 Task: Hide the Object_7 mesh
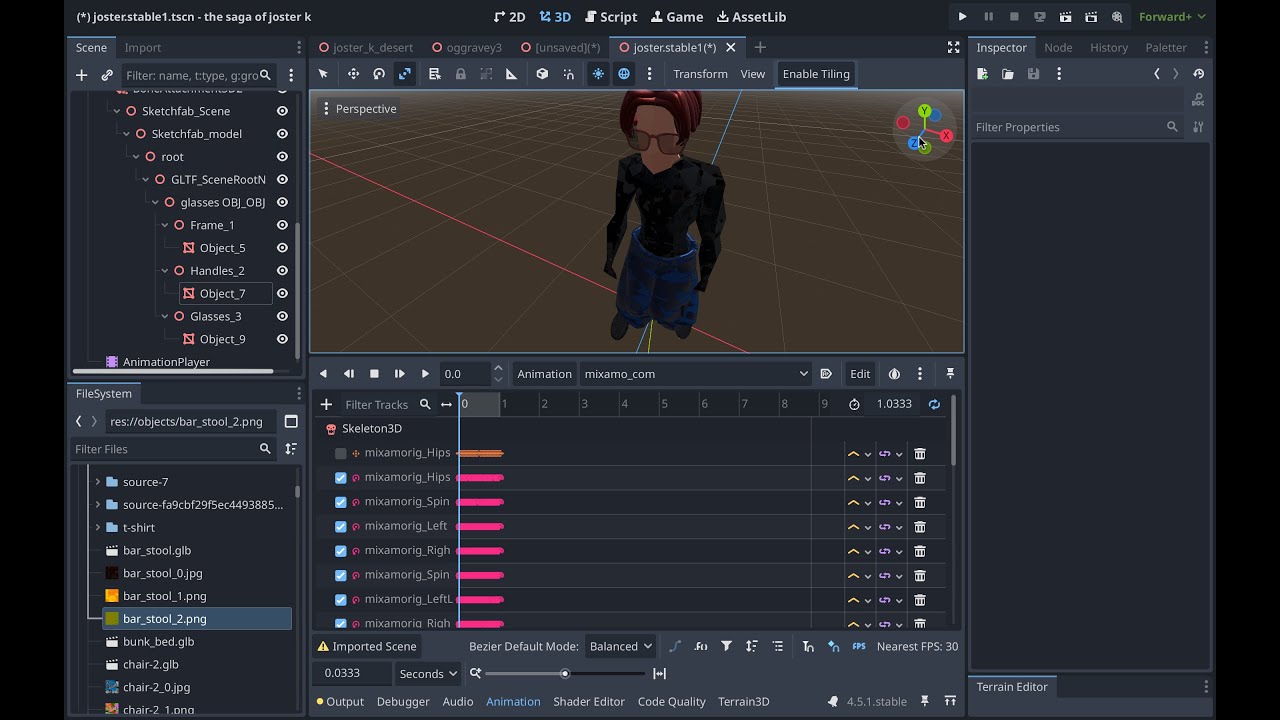(282, 294)
